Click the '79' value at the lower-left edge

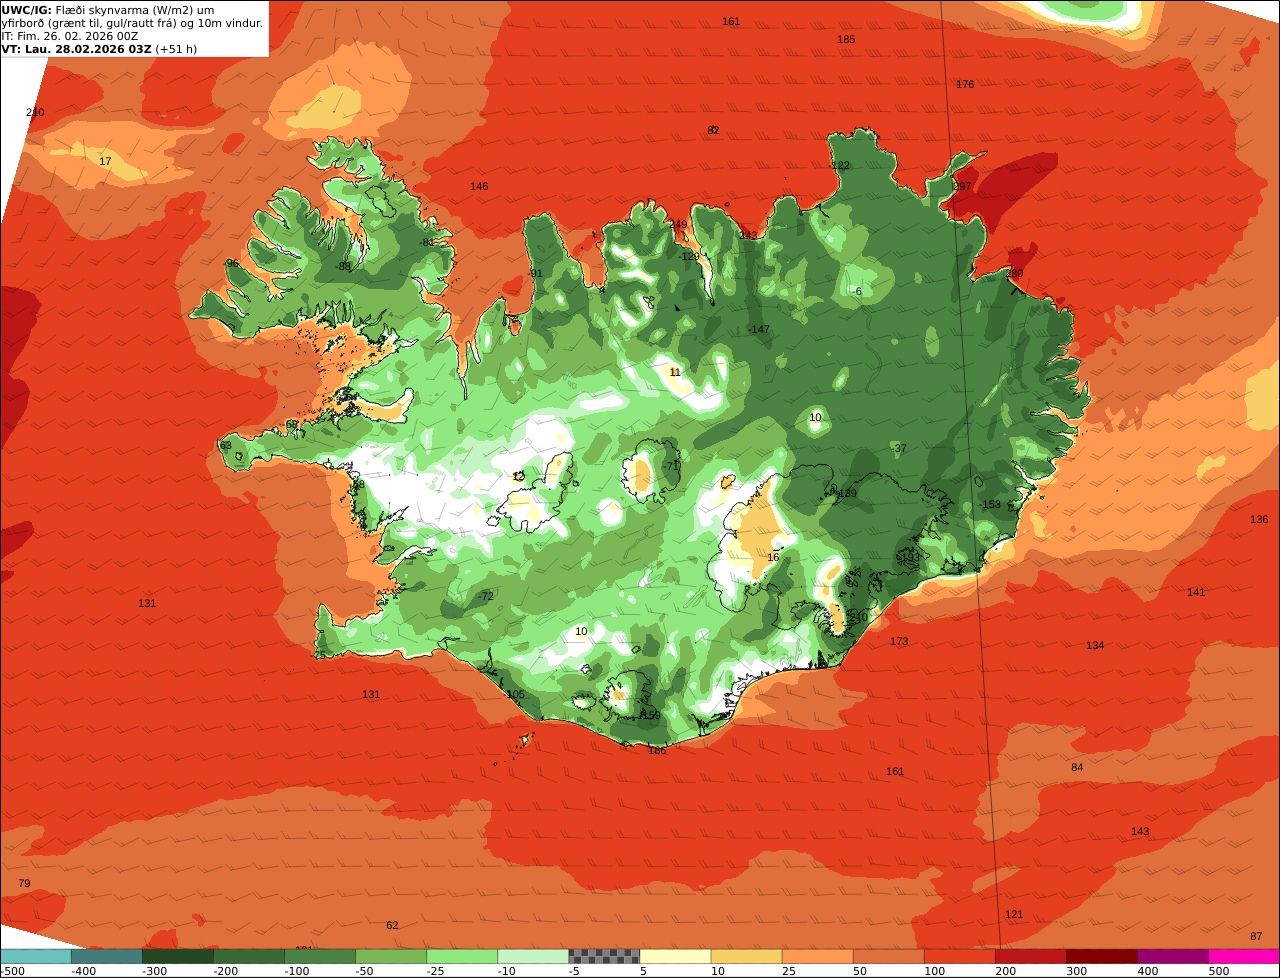tap(25, 883)
